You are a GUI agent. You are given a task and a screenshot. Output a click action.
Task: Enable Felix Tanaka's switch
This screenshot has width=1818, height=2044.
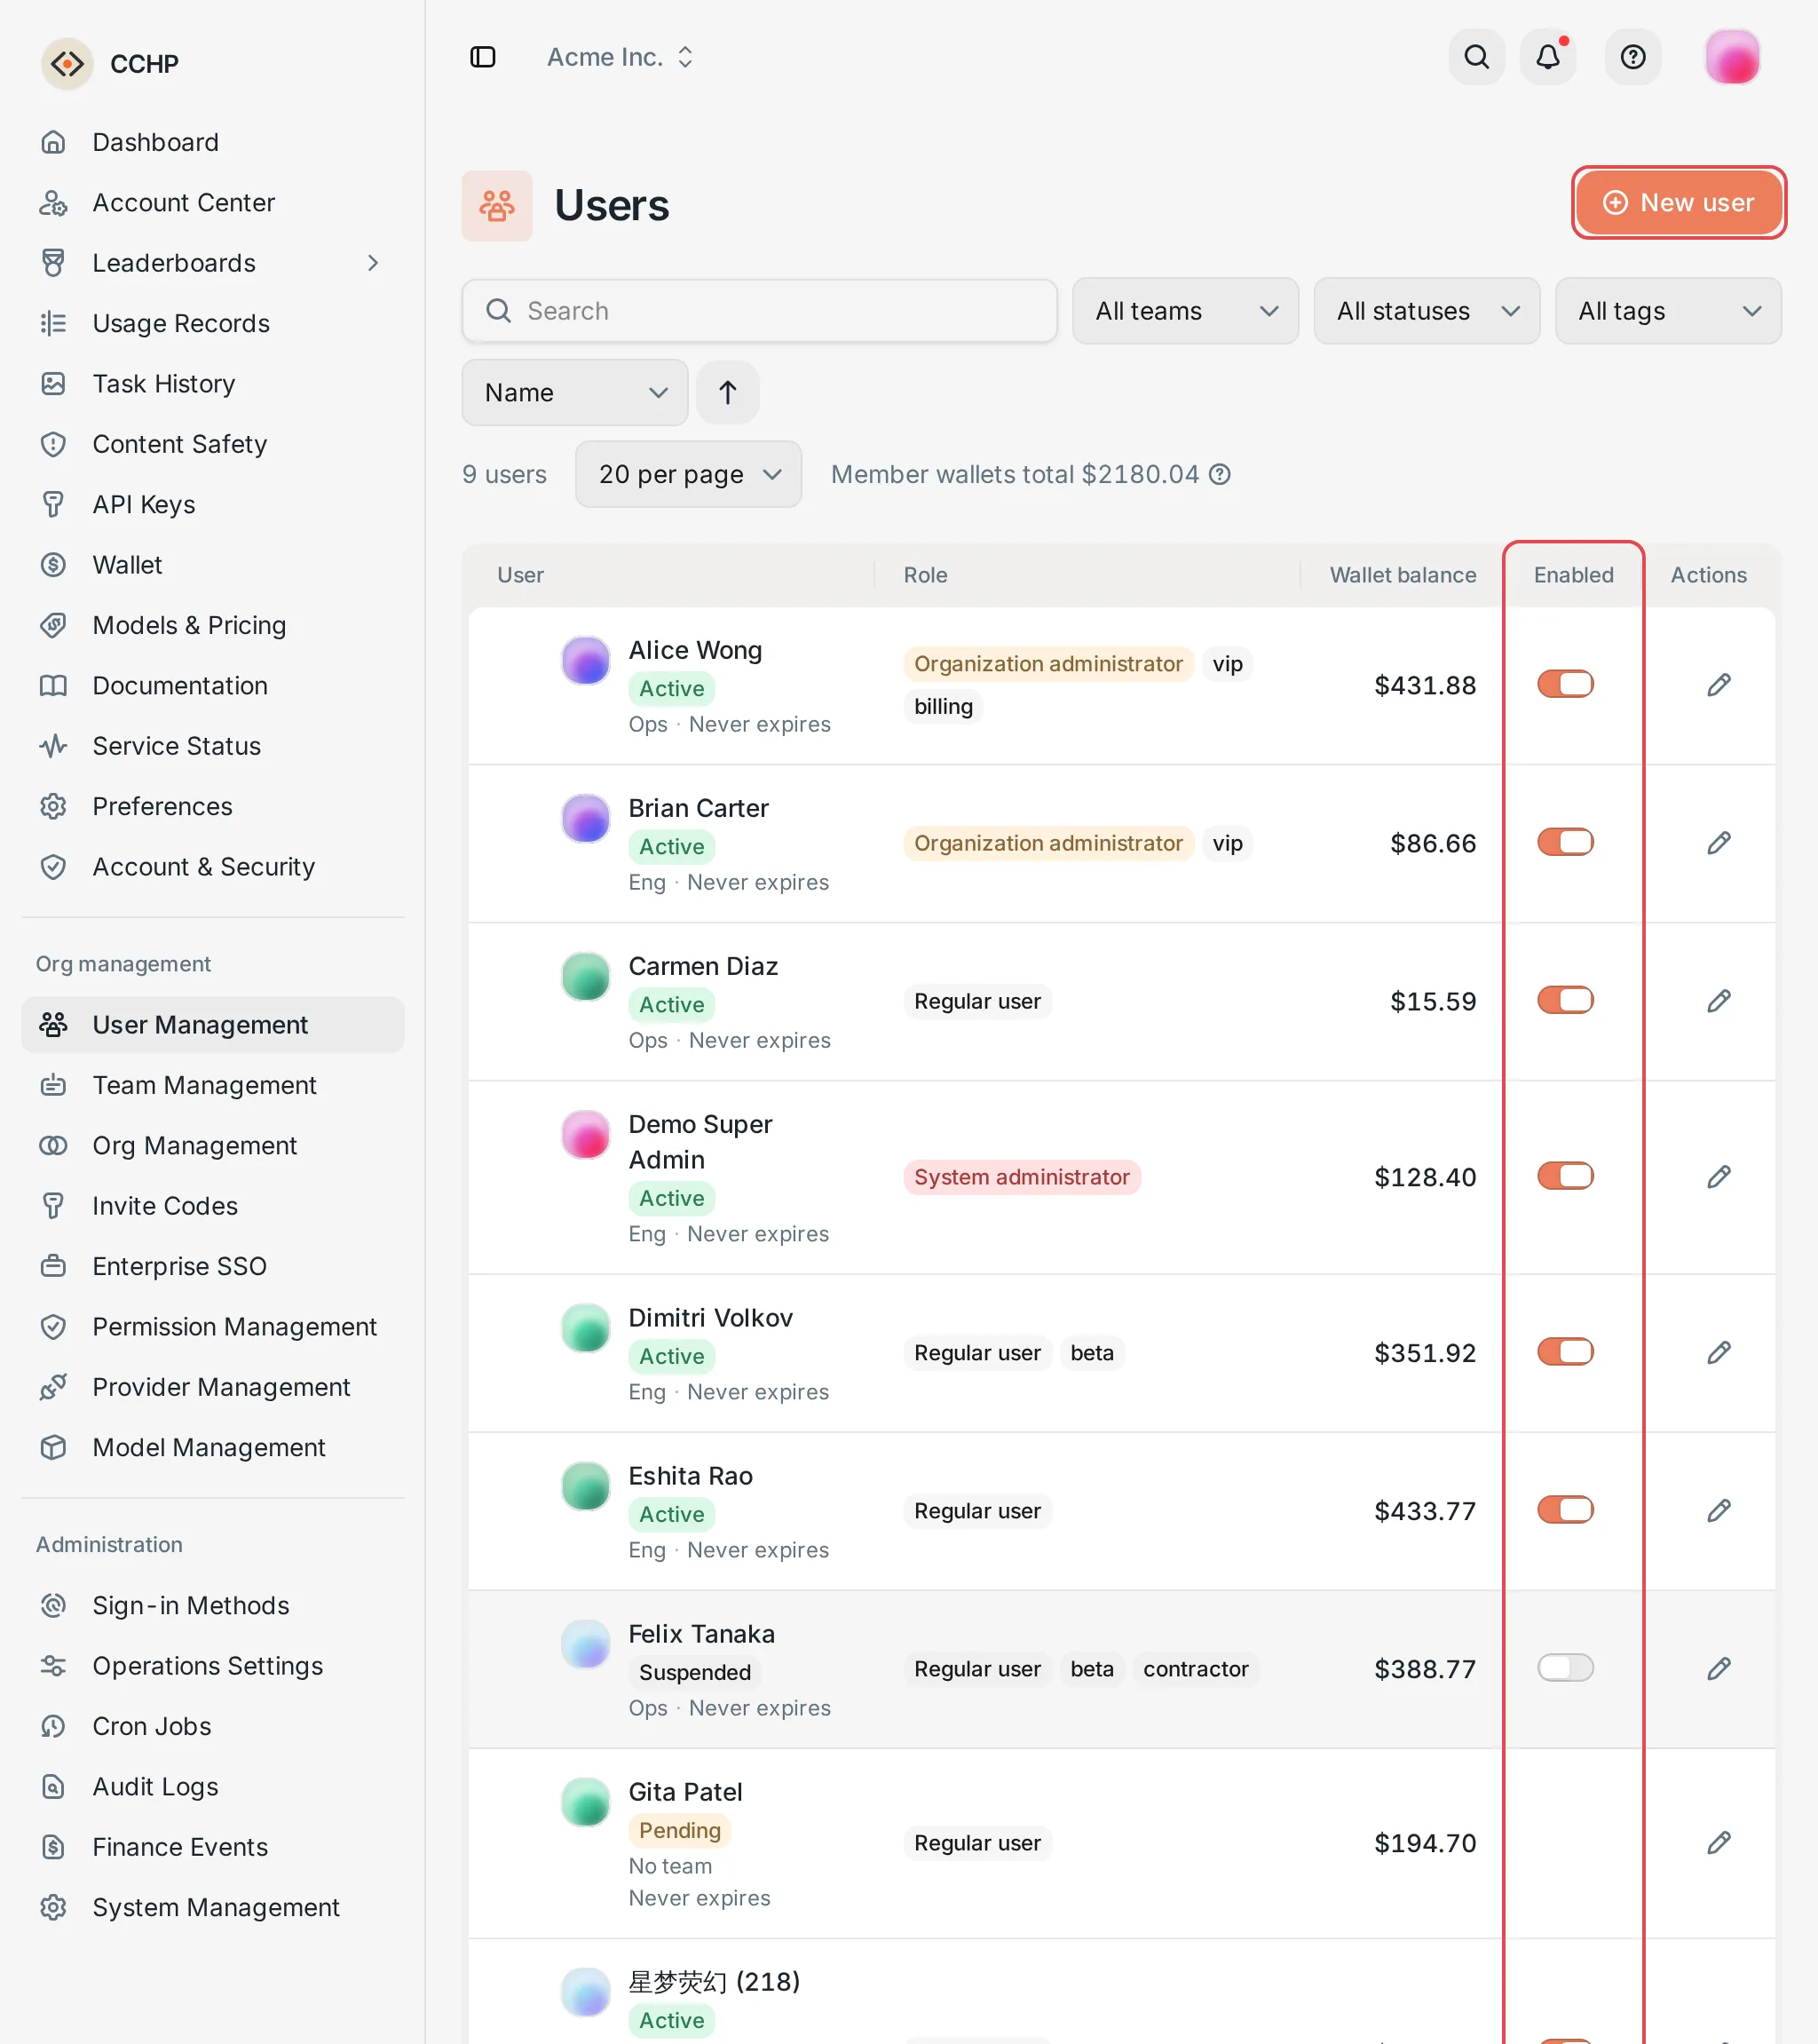[1565, 1668]
